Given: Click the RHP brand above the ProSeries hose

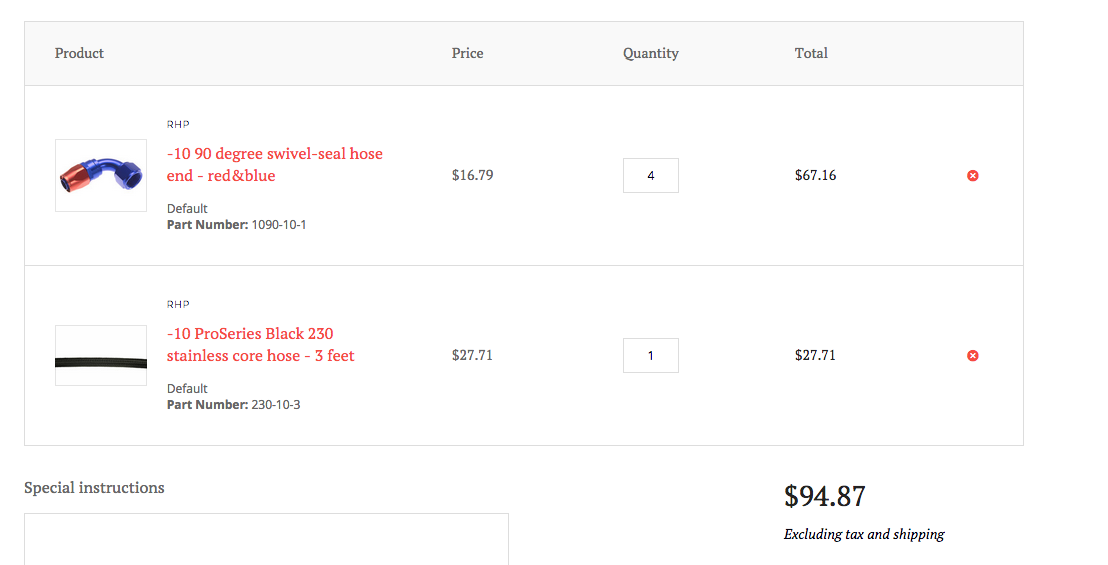Looking at the screenshot, I should click(178, 304).
